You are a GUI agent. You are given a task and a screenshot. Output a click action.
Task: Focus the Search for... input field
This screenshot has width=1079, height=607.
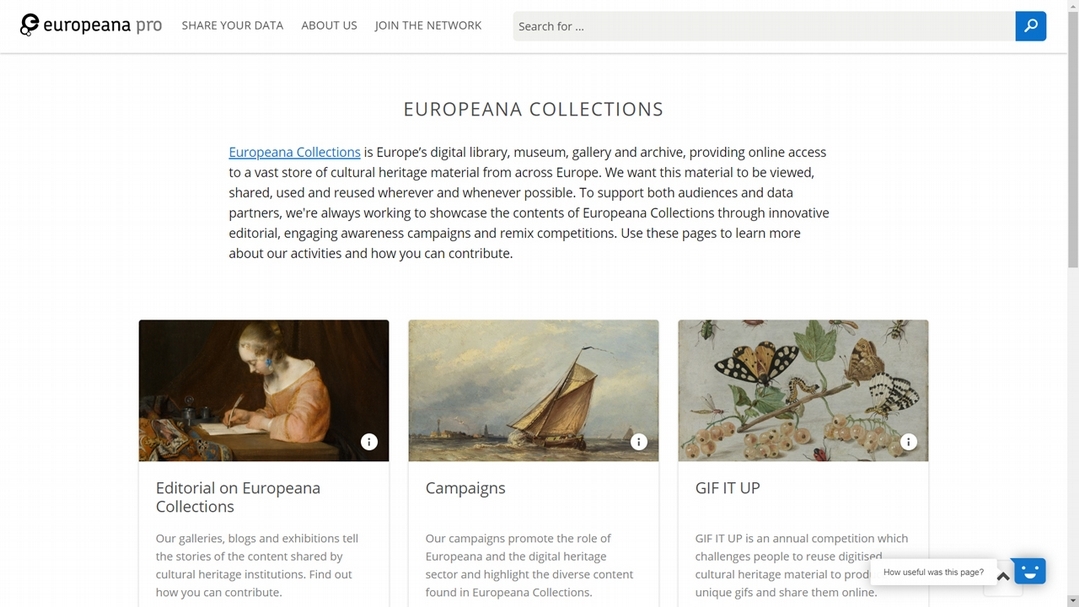click(764, 26)
